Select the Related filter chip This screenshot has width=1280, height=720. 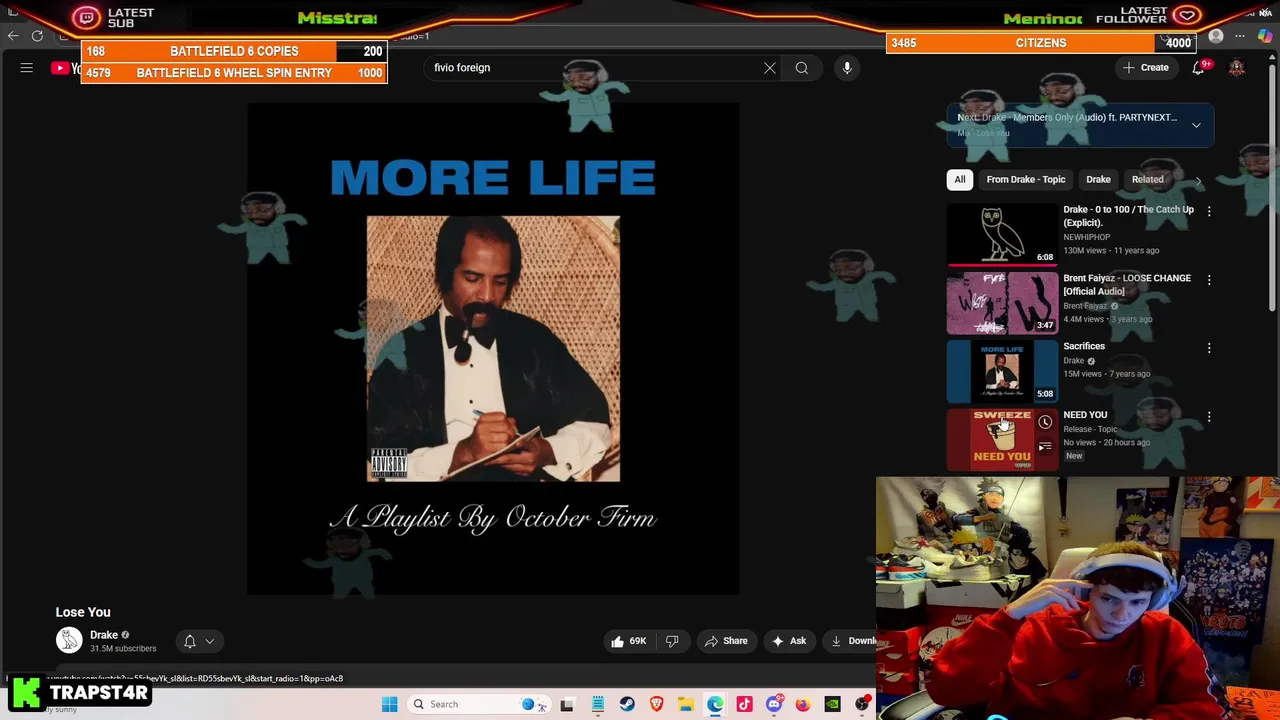1147,180
